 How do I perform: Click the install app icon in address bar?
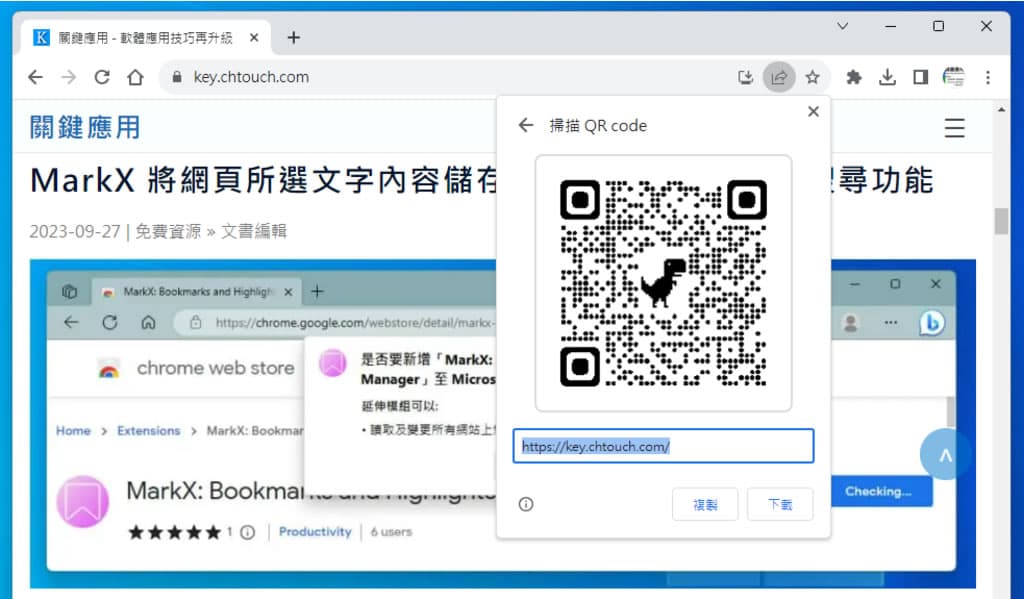(x=745, y=78)
